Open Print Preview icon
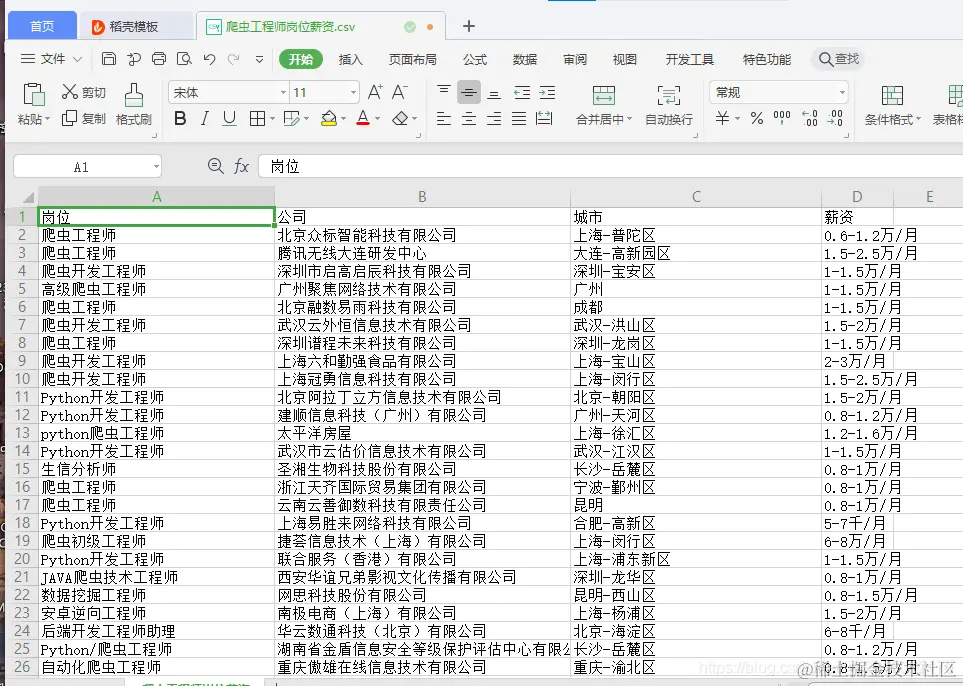The width and height of the screenshot is (963, 686). (184, 59)
